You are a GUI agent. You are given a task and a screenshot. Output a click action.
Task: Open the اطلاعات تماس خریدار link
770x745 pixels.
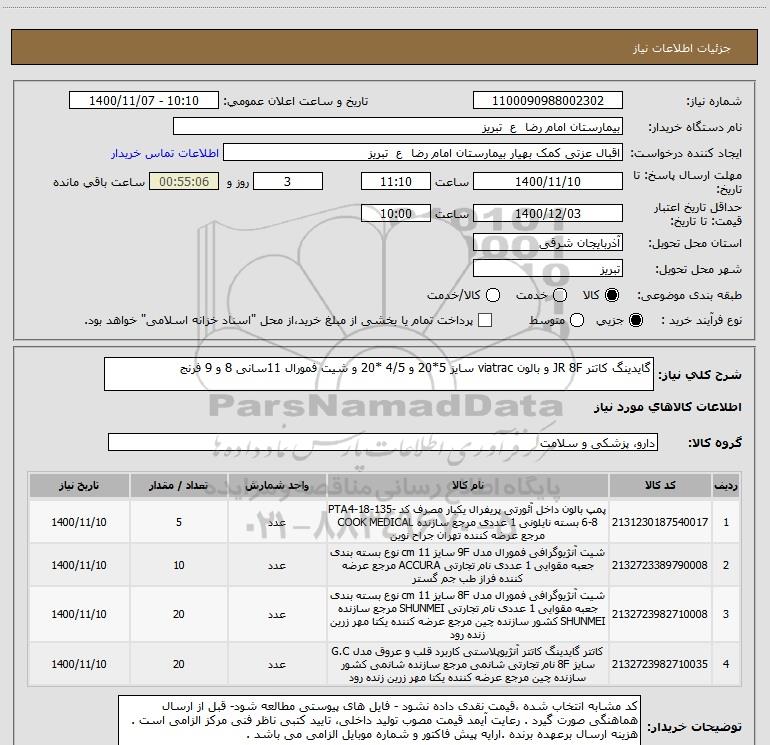[x=165, y=153]
